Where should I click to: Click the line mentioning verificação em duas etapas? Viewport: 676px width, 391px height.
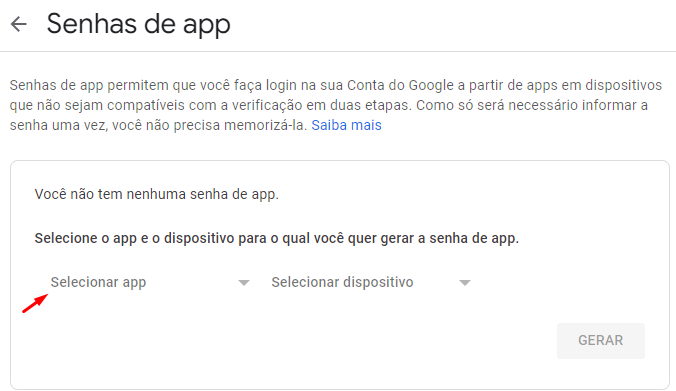pos(329,105)
